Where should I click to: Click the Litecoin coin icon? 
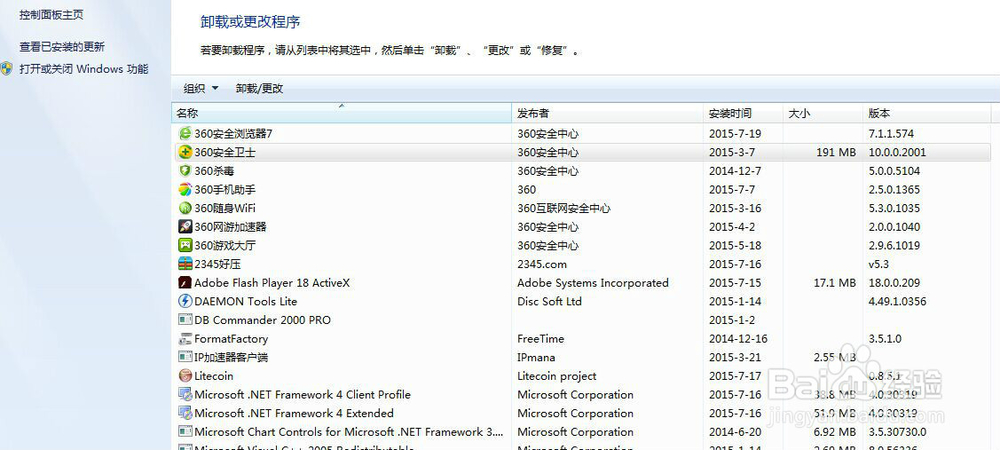(x=185, y=376)
